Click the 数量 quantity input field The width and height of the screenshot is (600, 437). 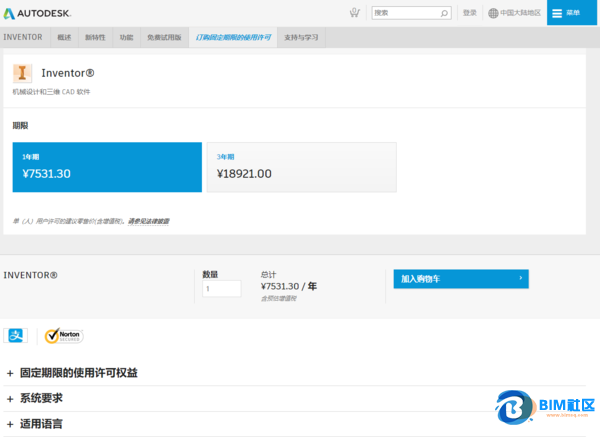point(221,289)
